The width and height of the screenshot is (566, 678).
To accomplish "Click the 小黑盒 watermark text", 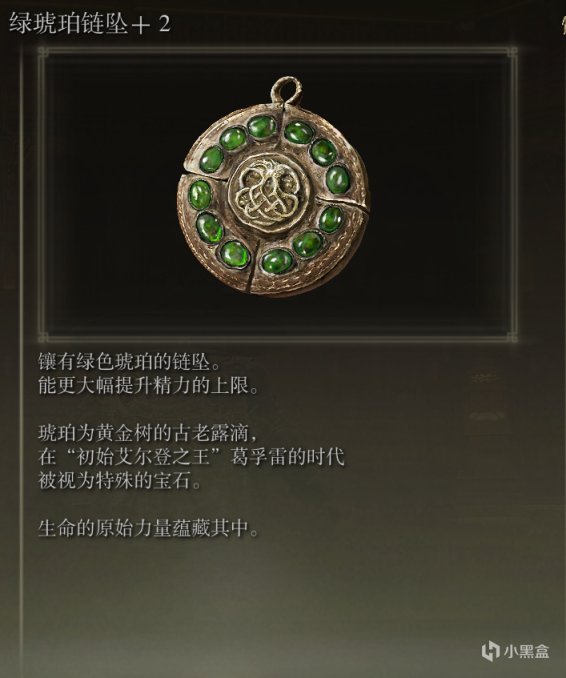I will click(527, 651).
